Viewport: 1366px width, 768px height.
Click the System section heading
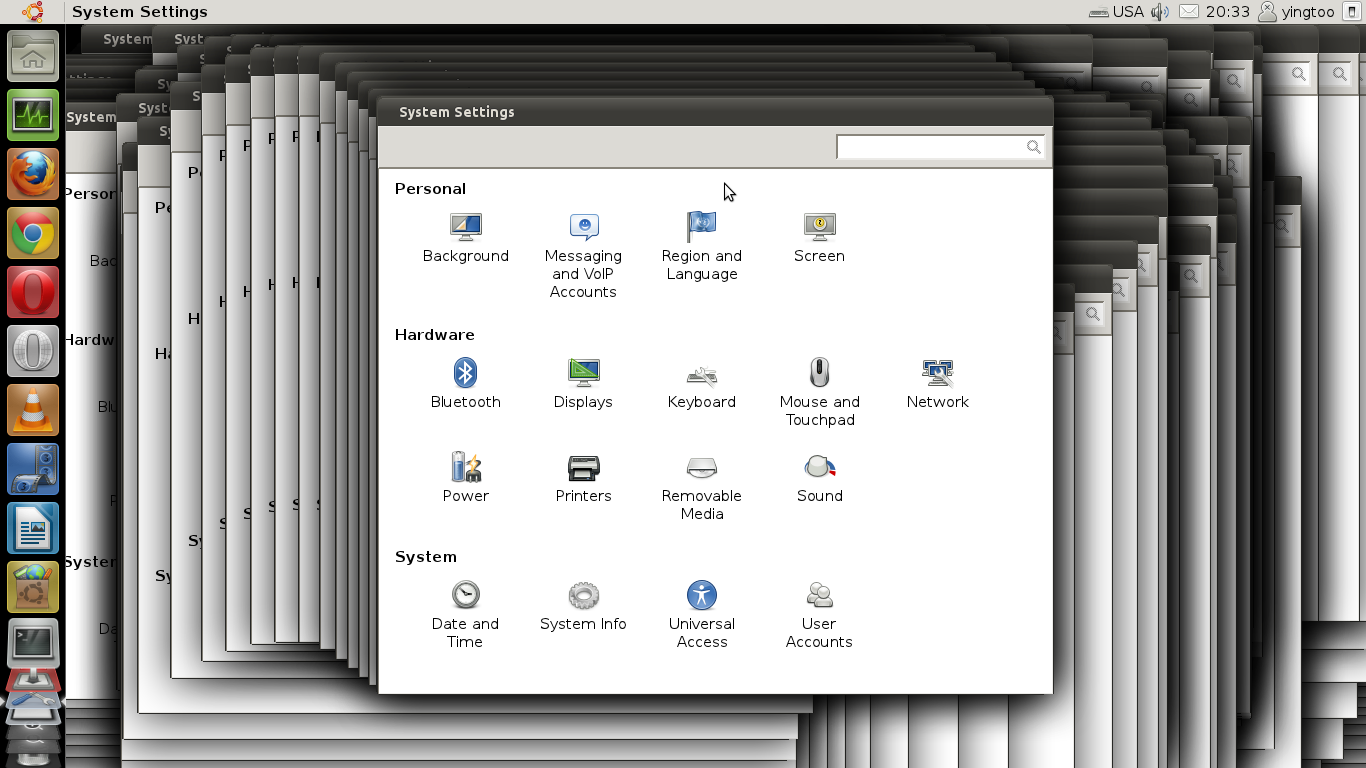point(425,556)
